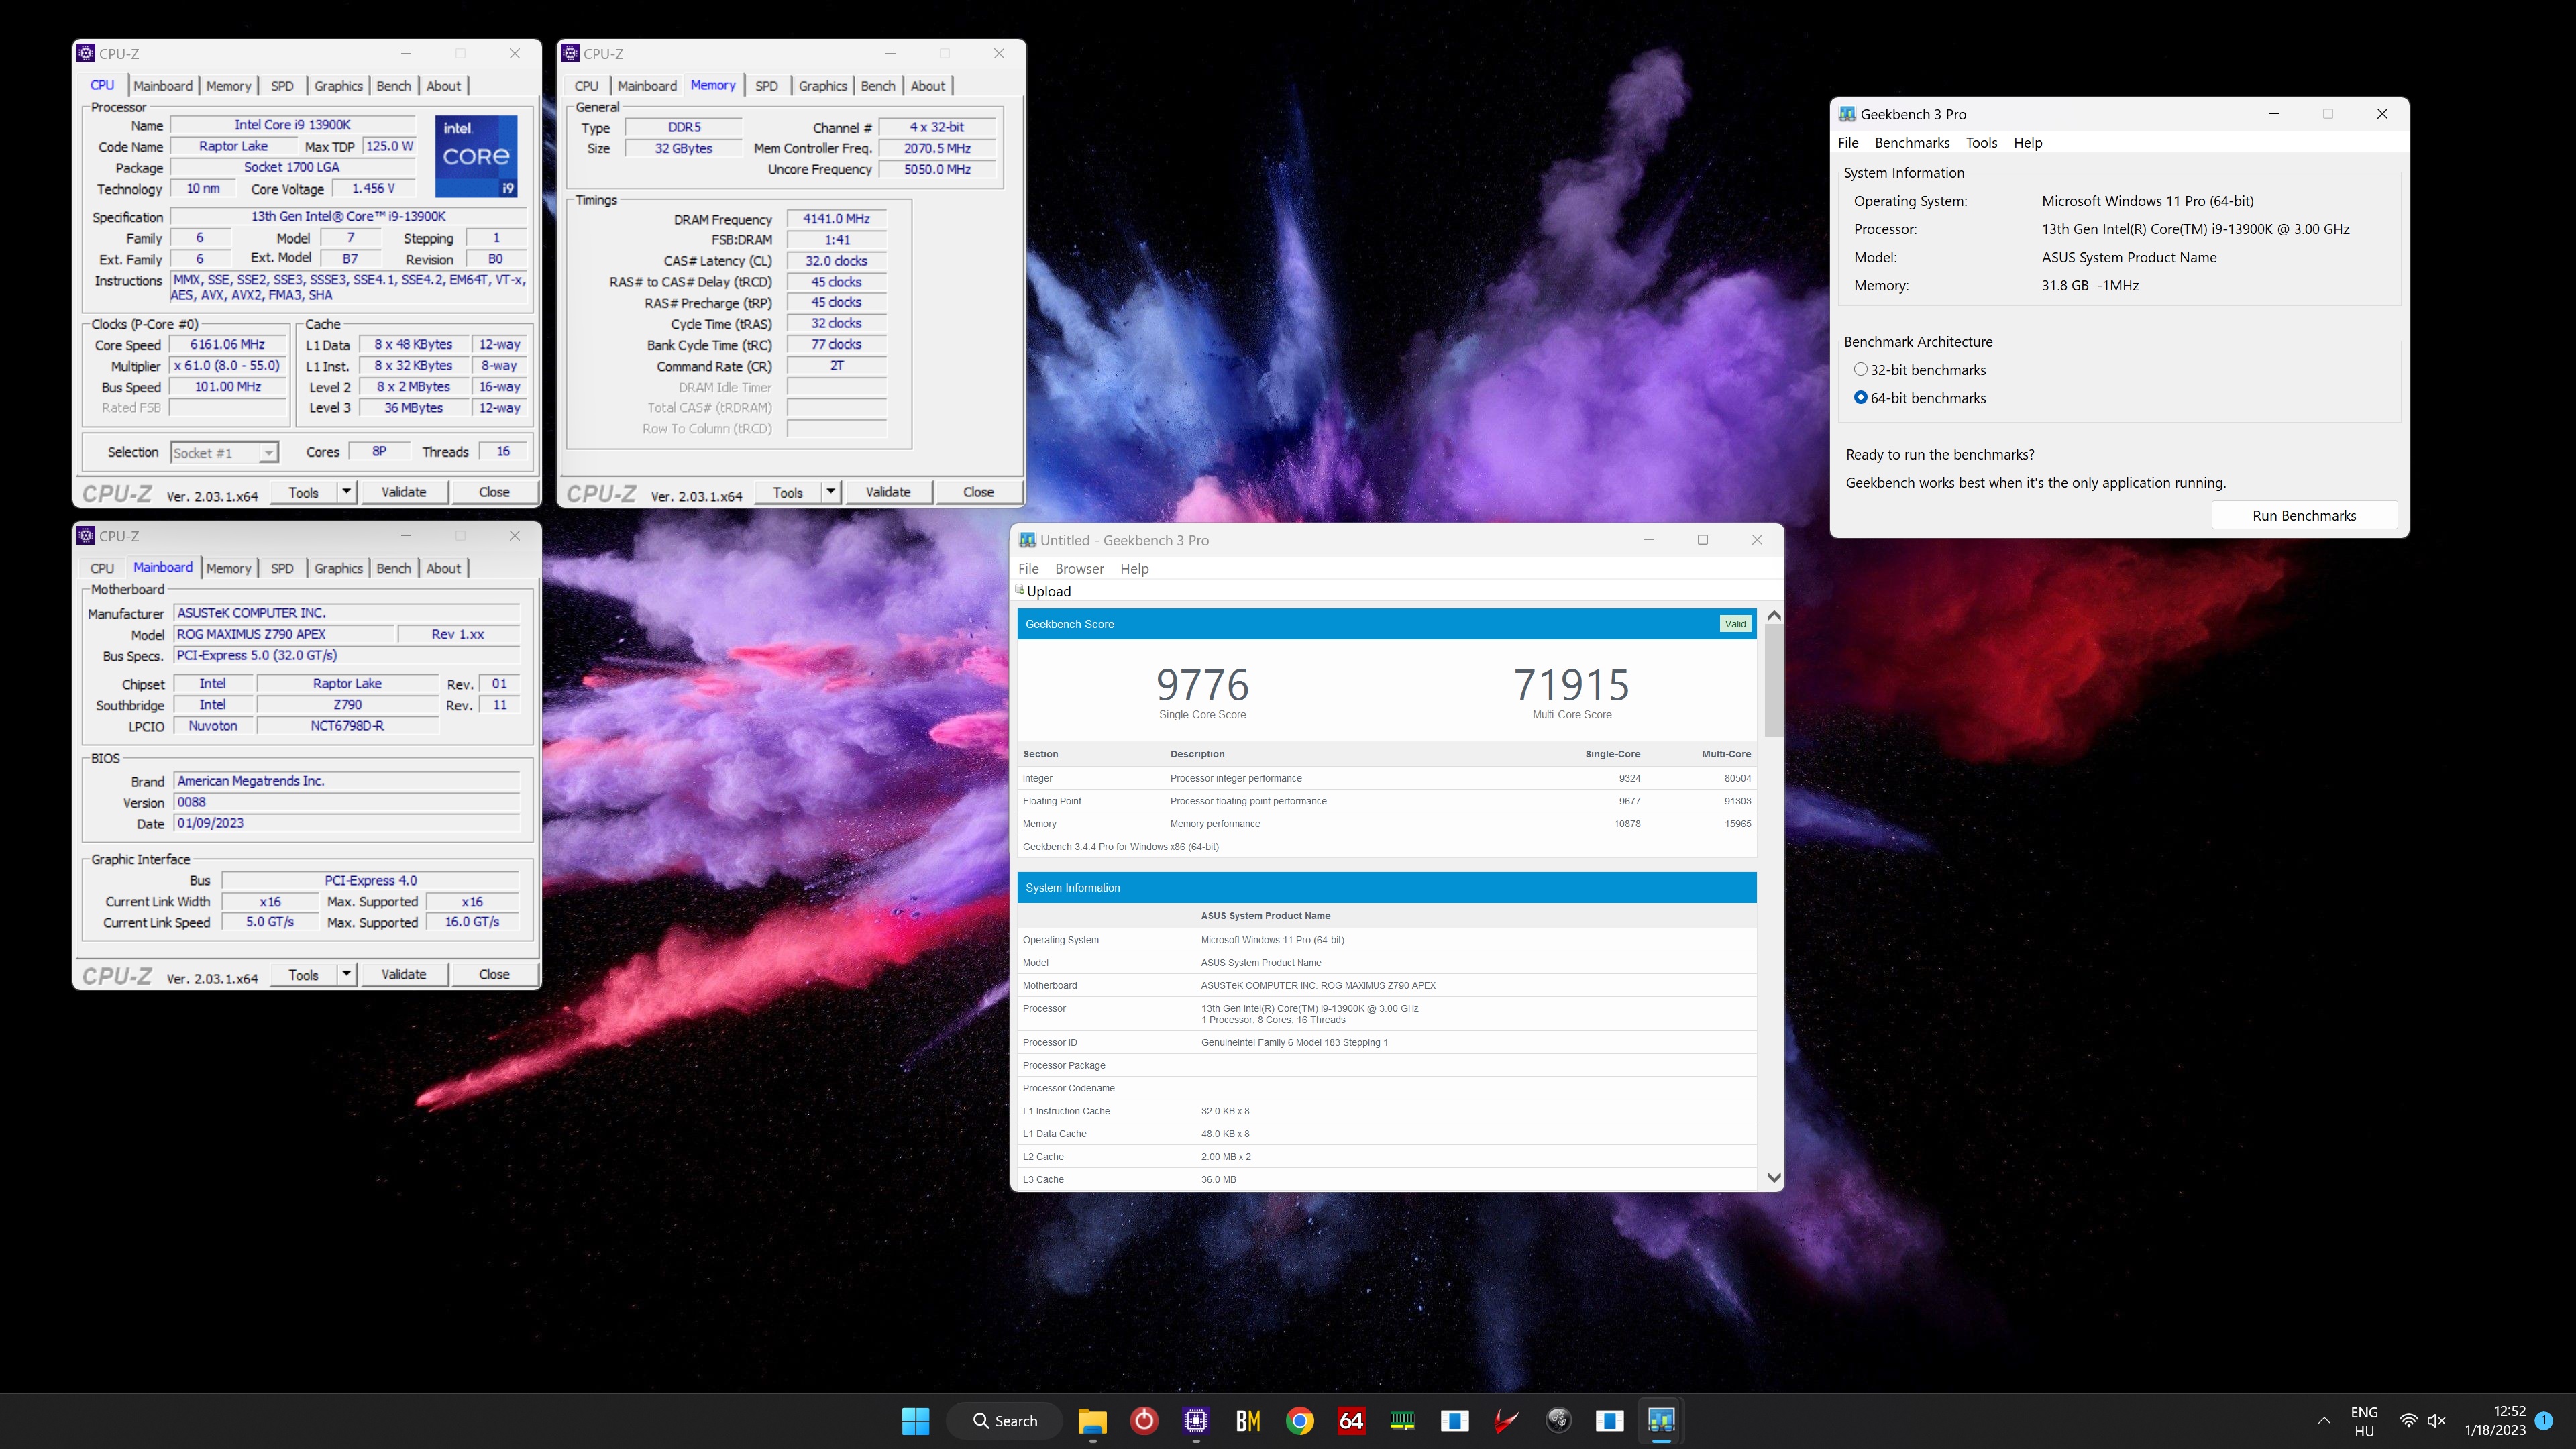Open File Explorer from the taskbar
This screenshot has width=2576, height=1449.
[x=1092, y=1420]
